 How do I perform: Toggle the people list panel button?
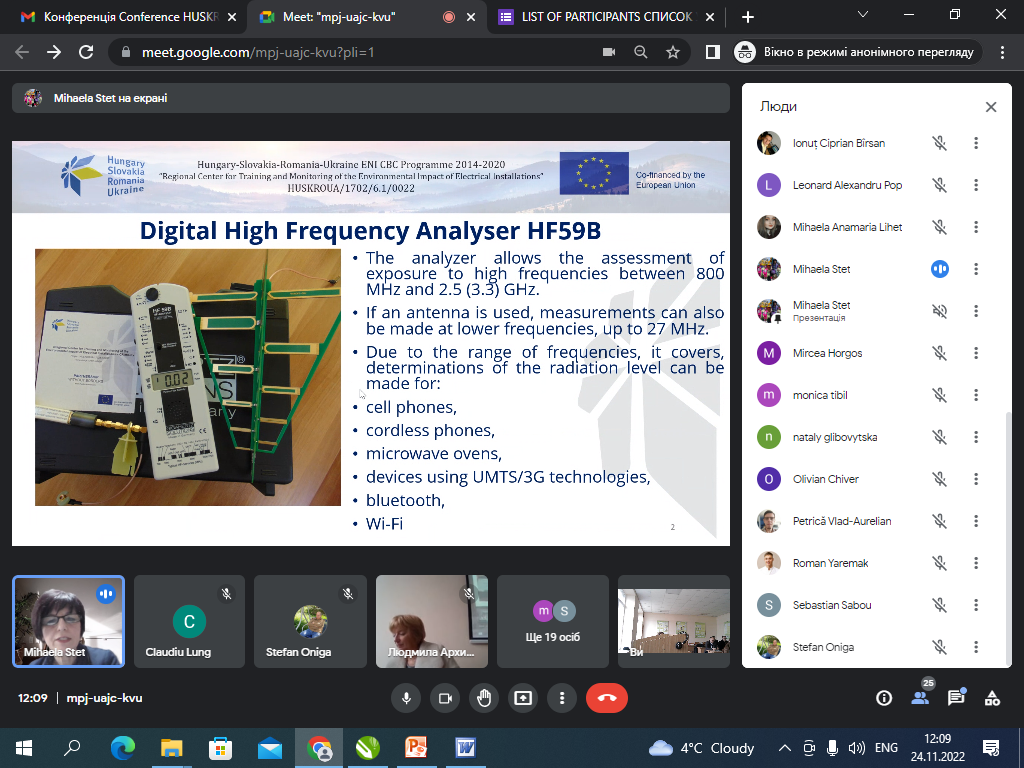pos(920,698)
